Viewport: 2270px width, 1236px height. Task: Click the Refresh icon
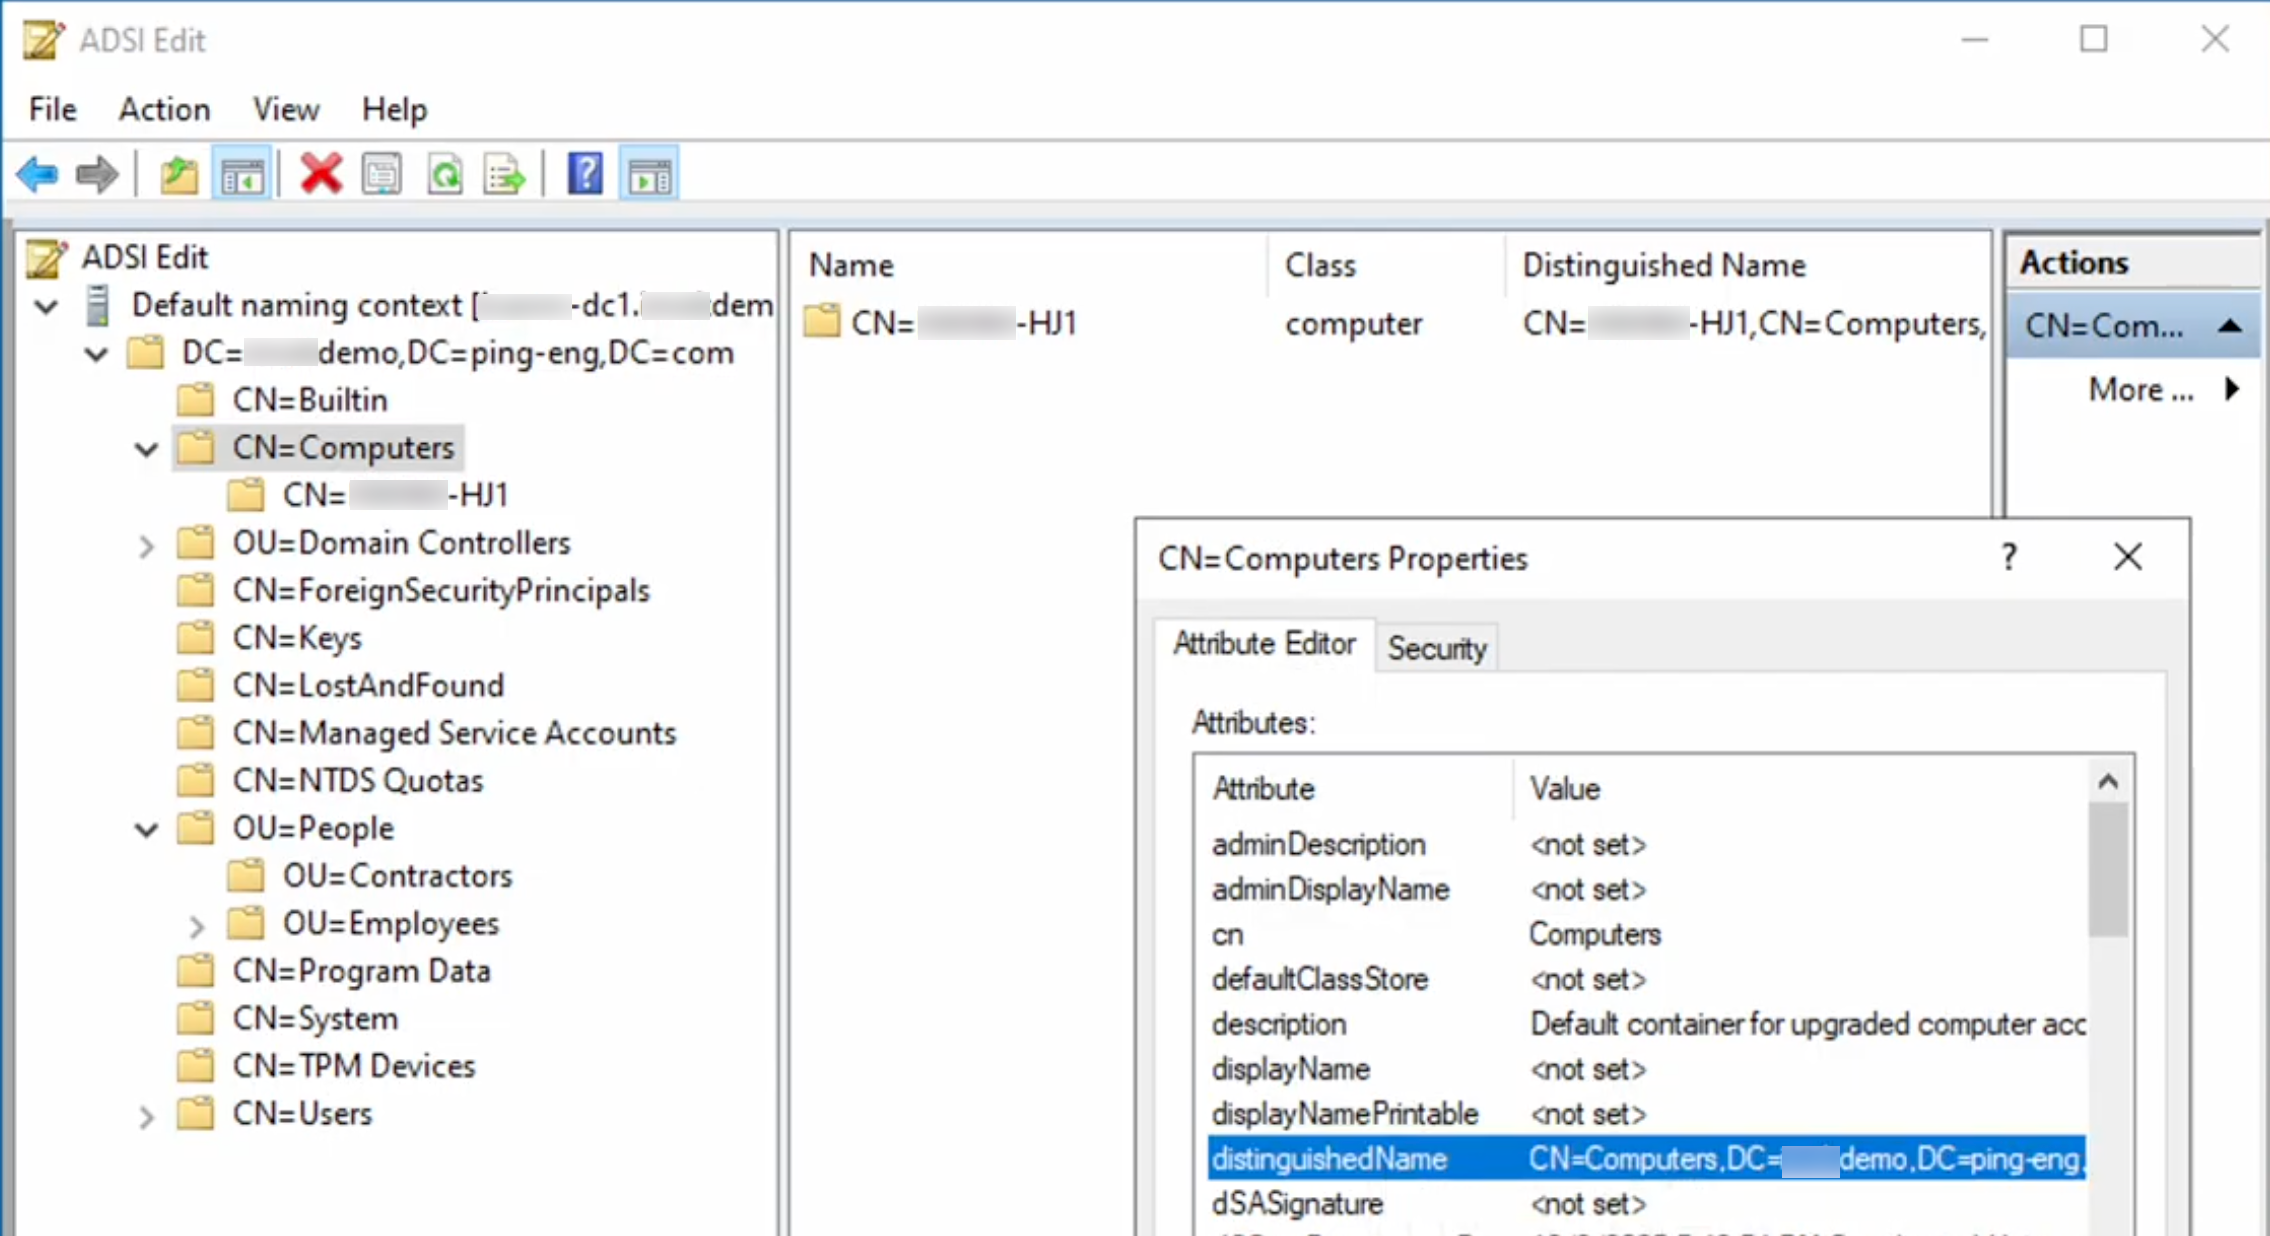(x=445, y=173)
